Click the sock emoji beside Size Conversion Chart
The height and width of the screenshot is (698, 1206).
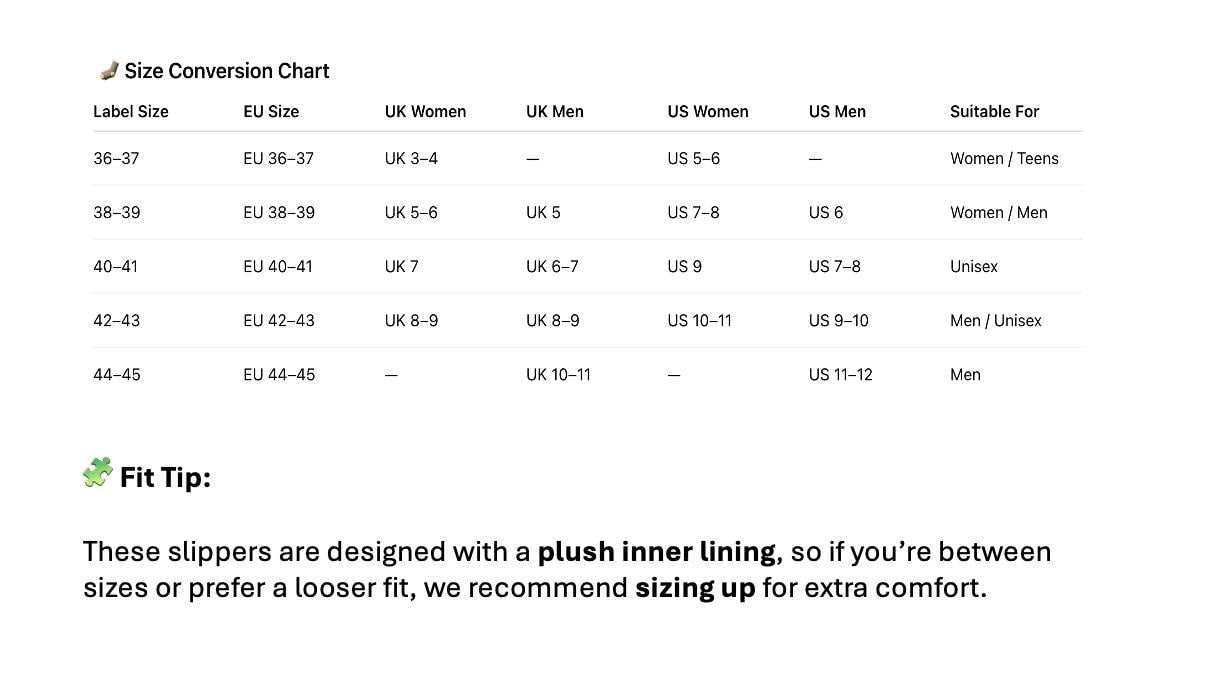click(x=109, y=70)
